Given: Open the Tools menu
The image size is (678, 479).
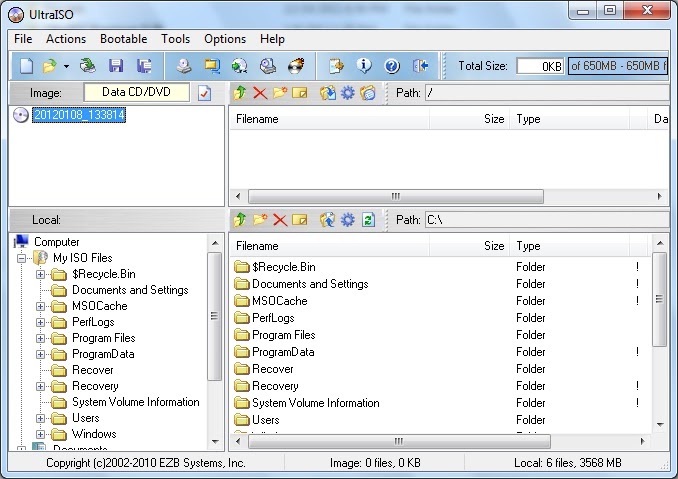Looking at the screenshot, I should click(176, 39).
